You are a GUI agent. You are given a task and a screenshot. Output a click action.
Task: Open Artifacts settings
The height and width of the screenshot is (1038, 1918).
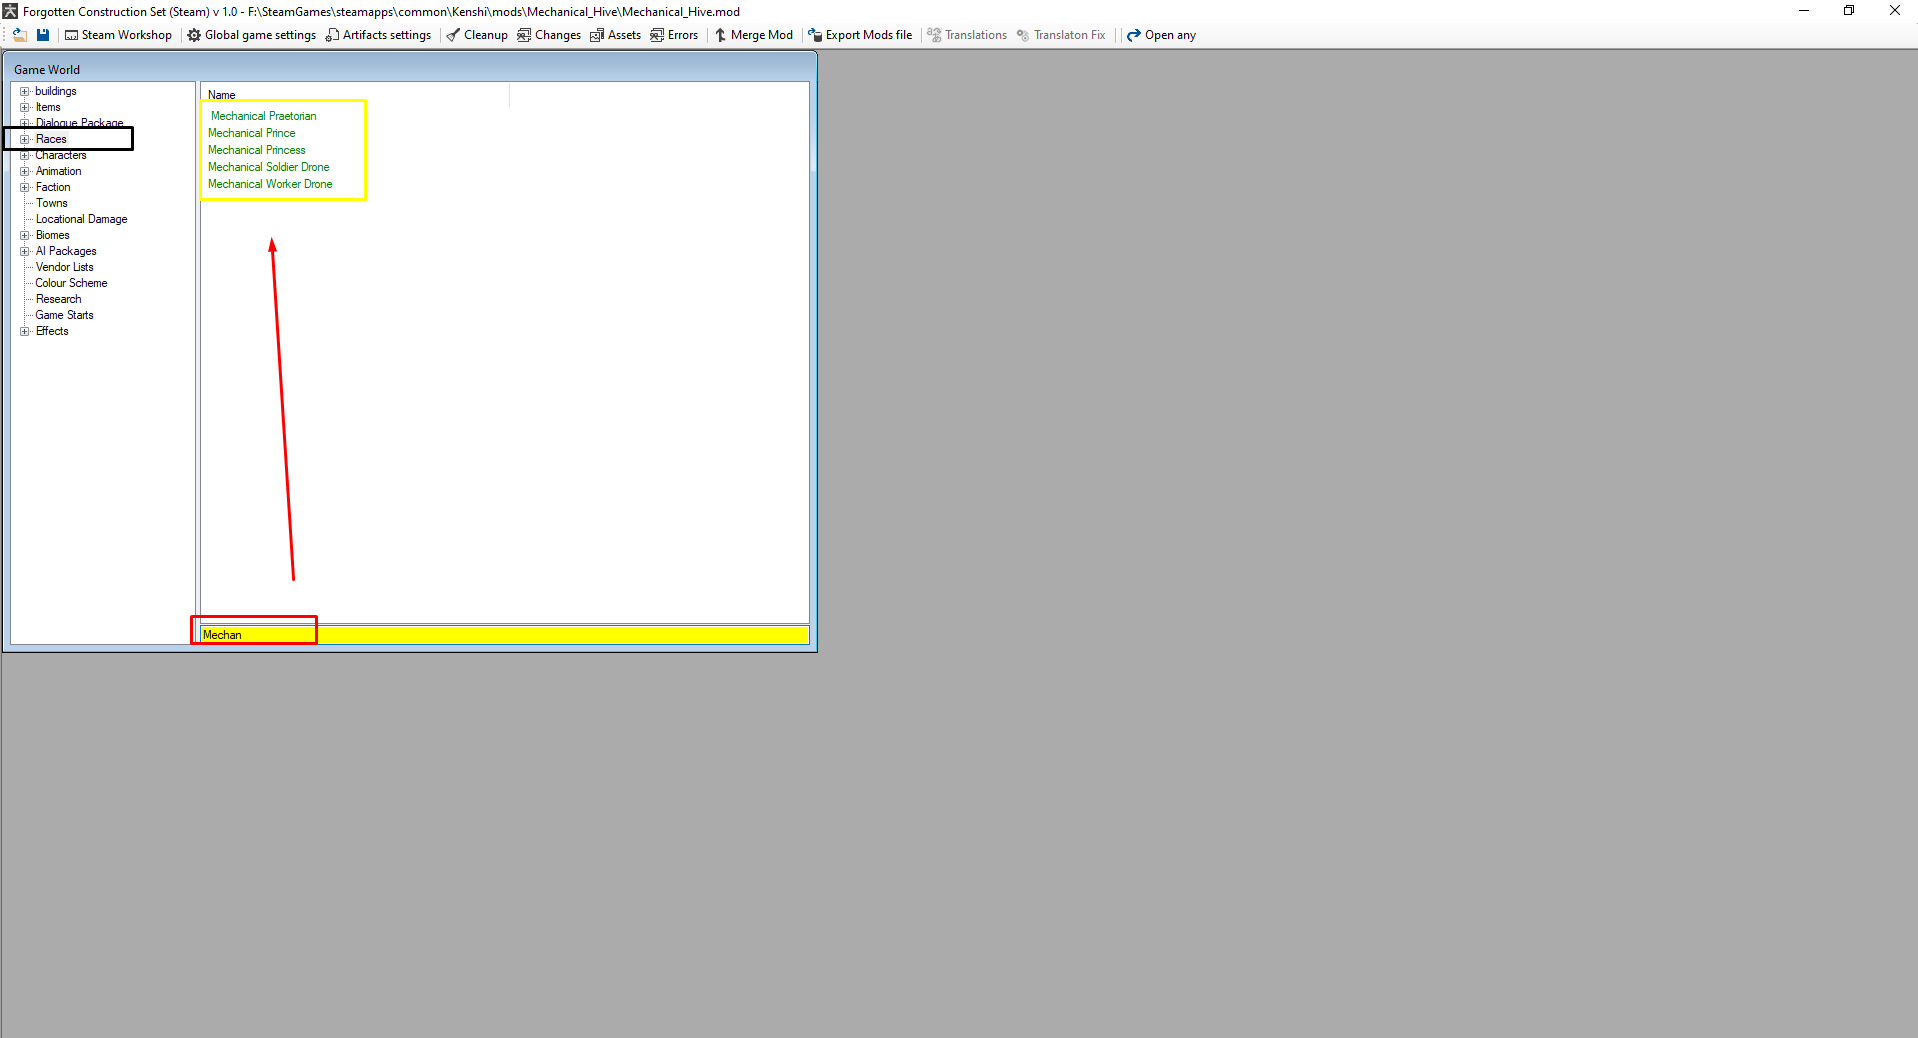pos(378,35)
